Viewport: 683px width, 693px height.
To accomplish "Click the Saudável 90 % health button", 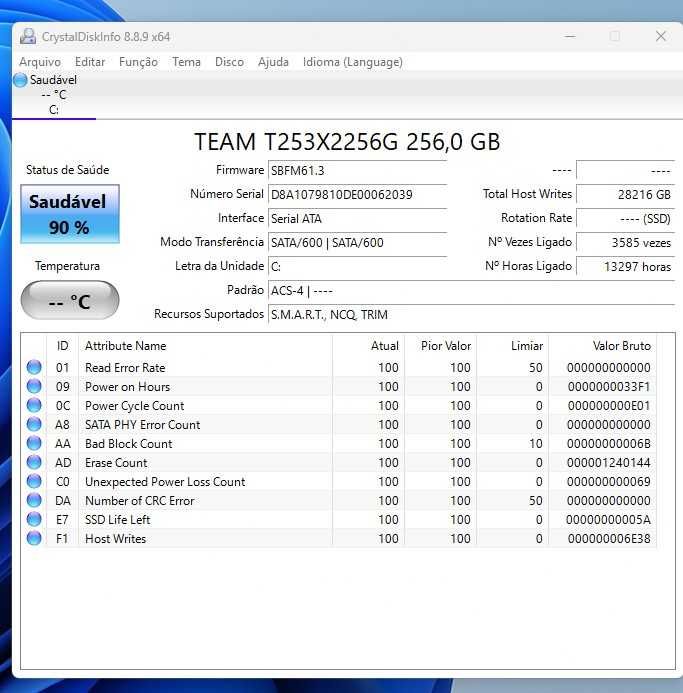I will 70,214.
